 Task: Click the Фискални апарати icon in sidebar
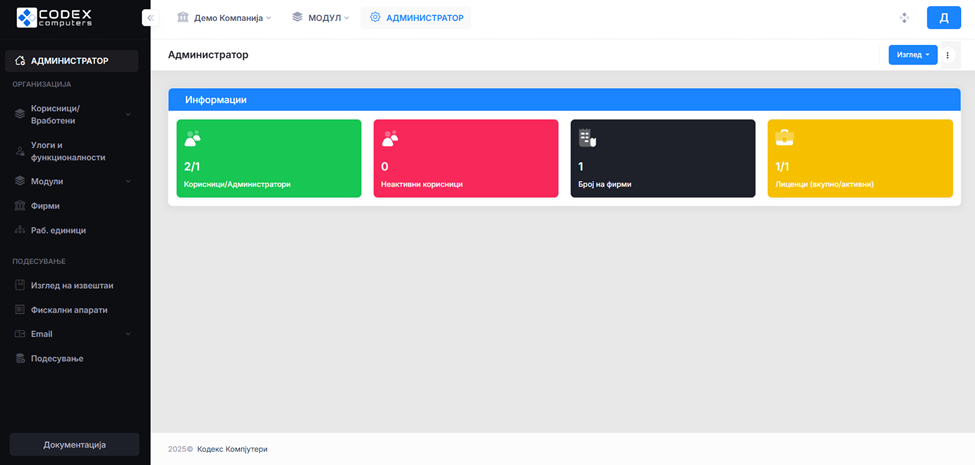[20, 310]
